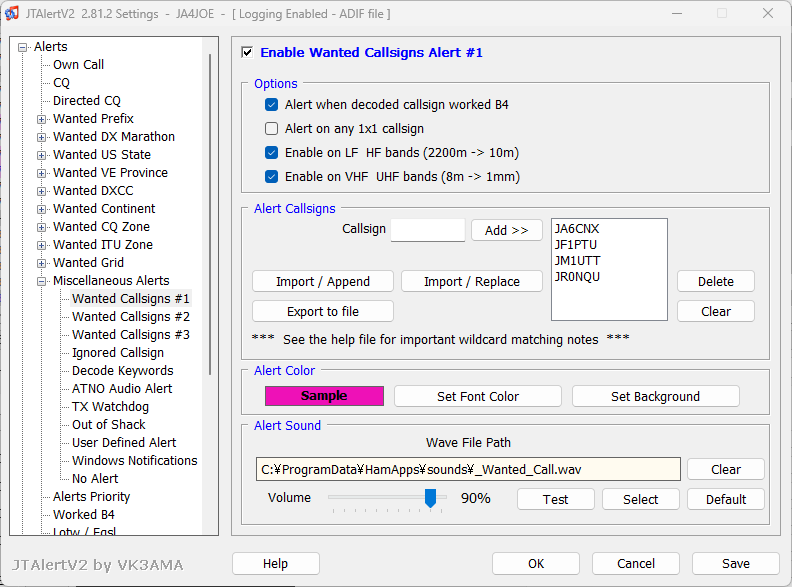This screenshot has height=587, width=792.
Task: Open TX Watchdog settings
Action: coord(110,407)
